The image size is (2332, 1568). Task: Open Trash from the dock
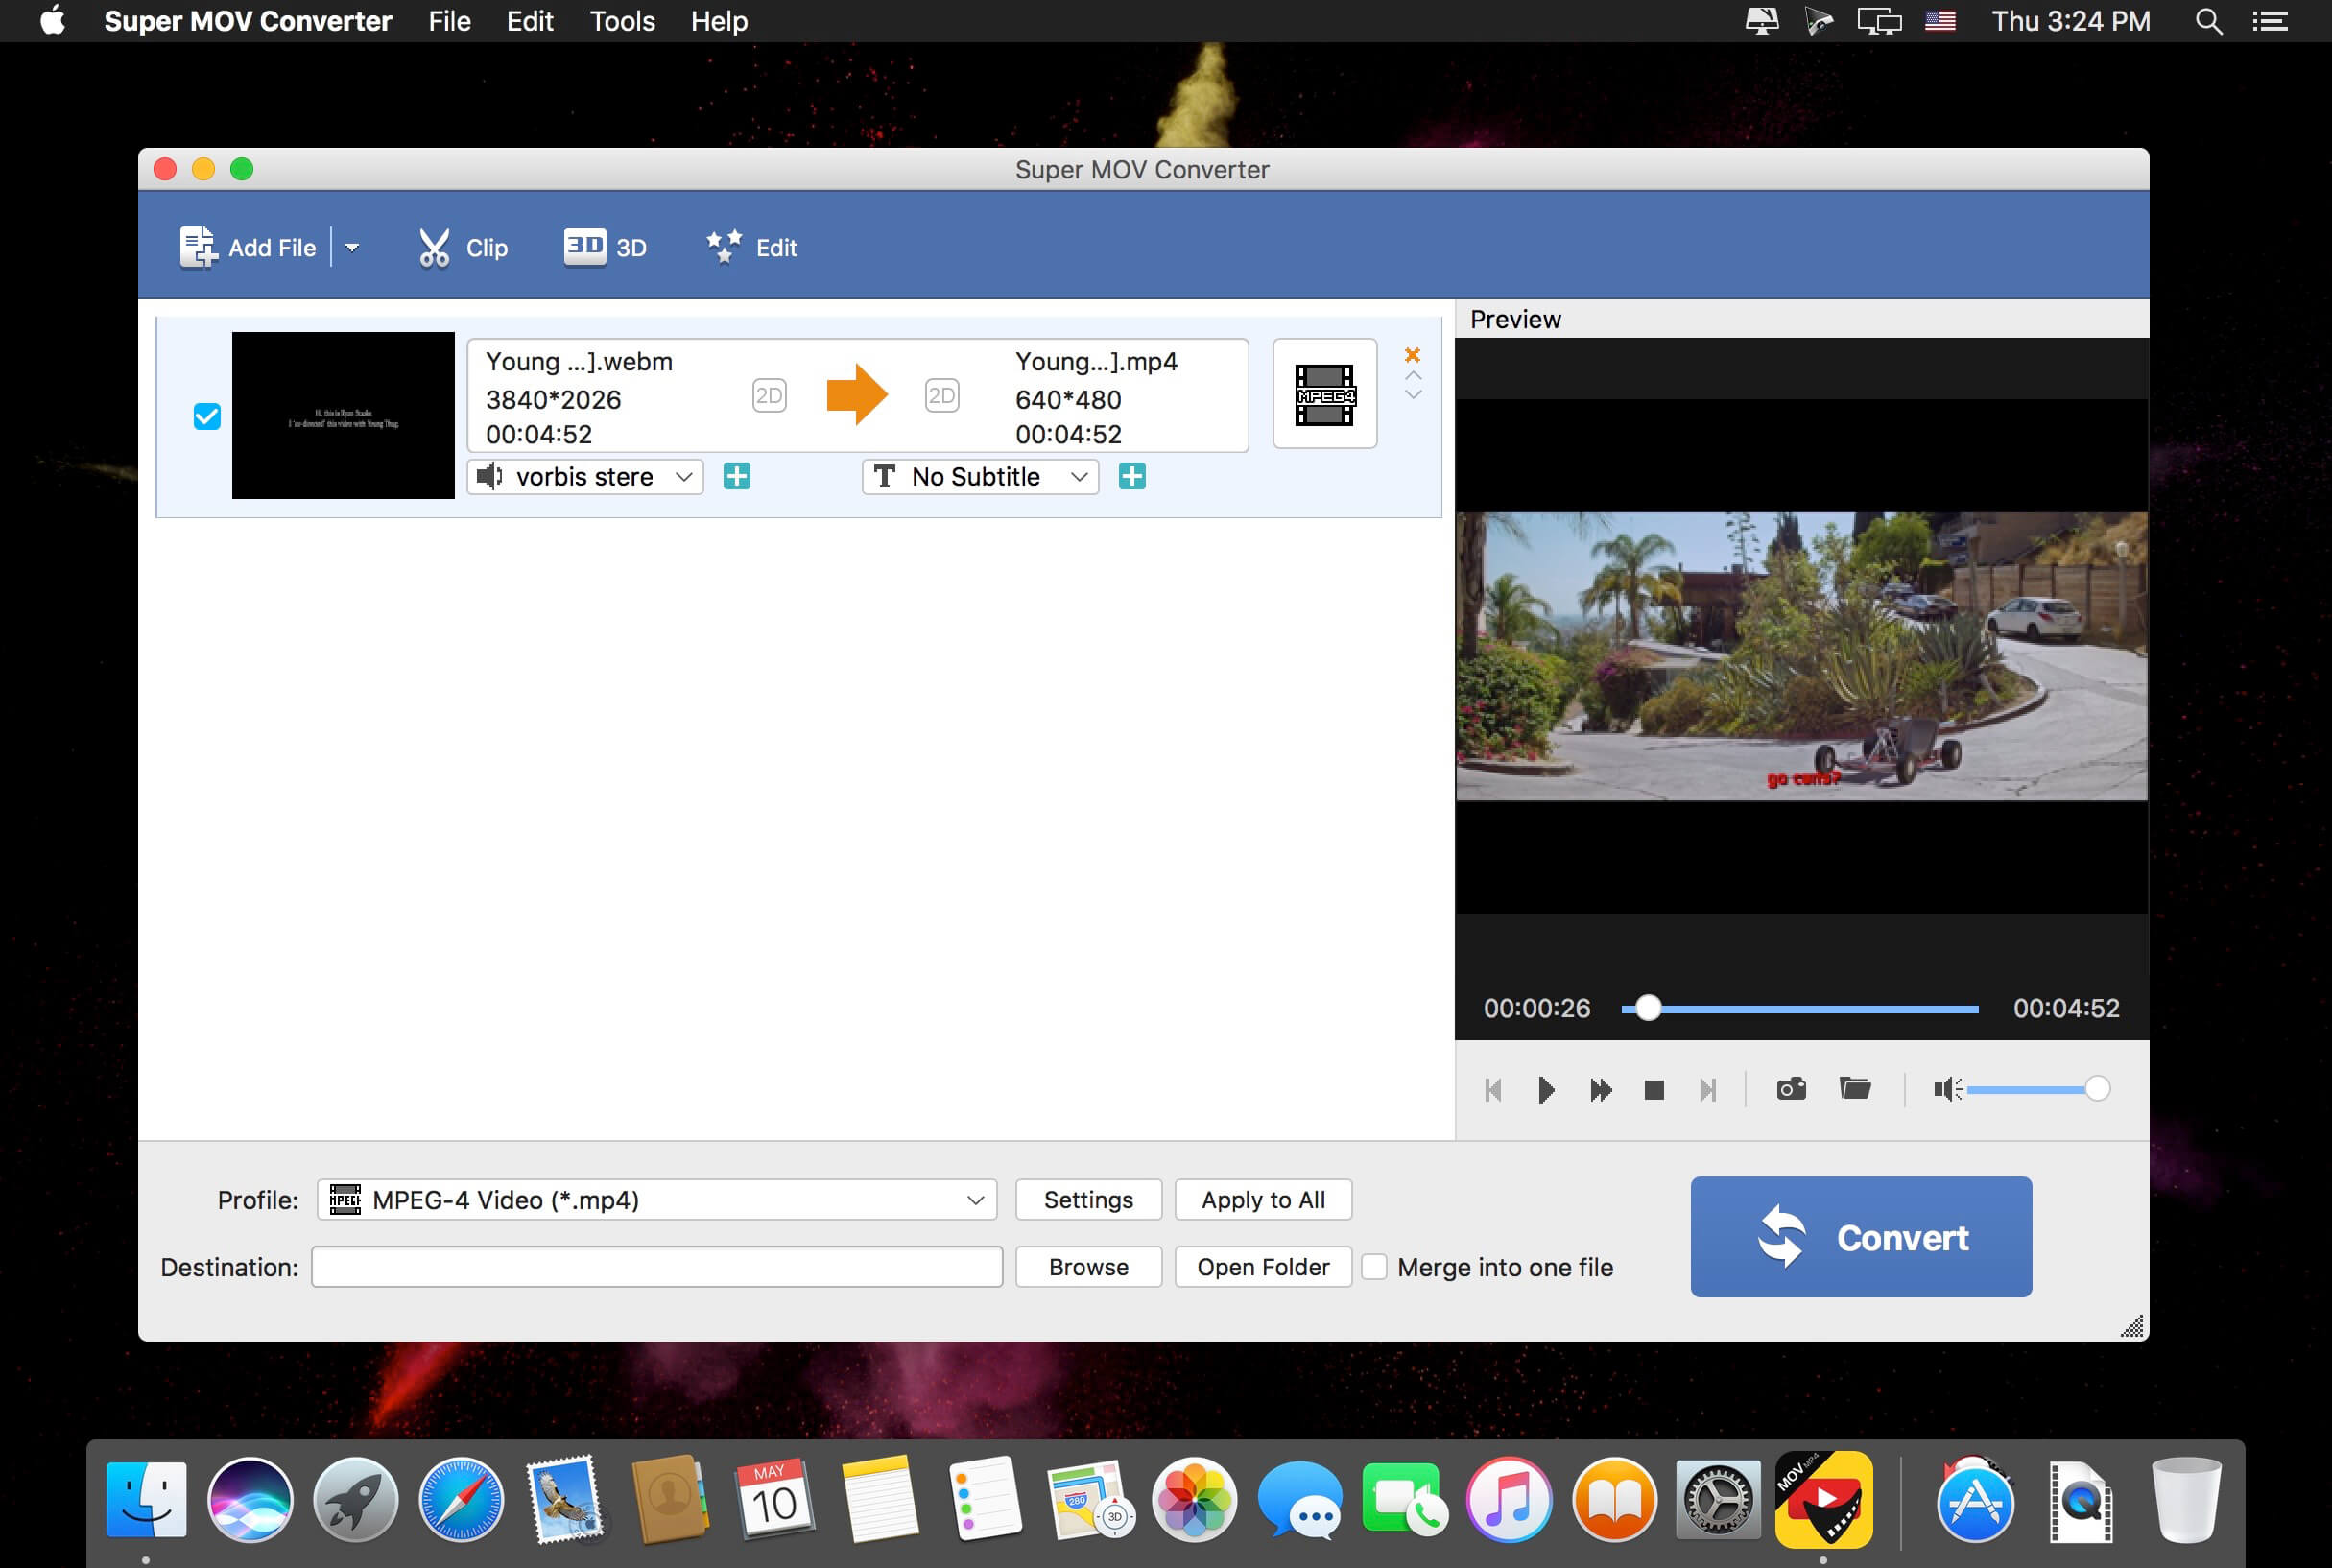coord(2186,1500)
